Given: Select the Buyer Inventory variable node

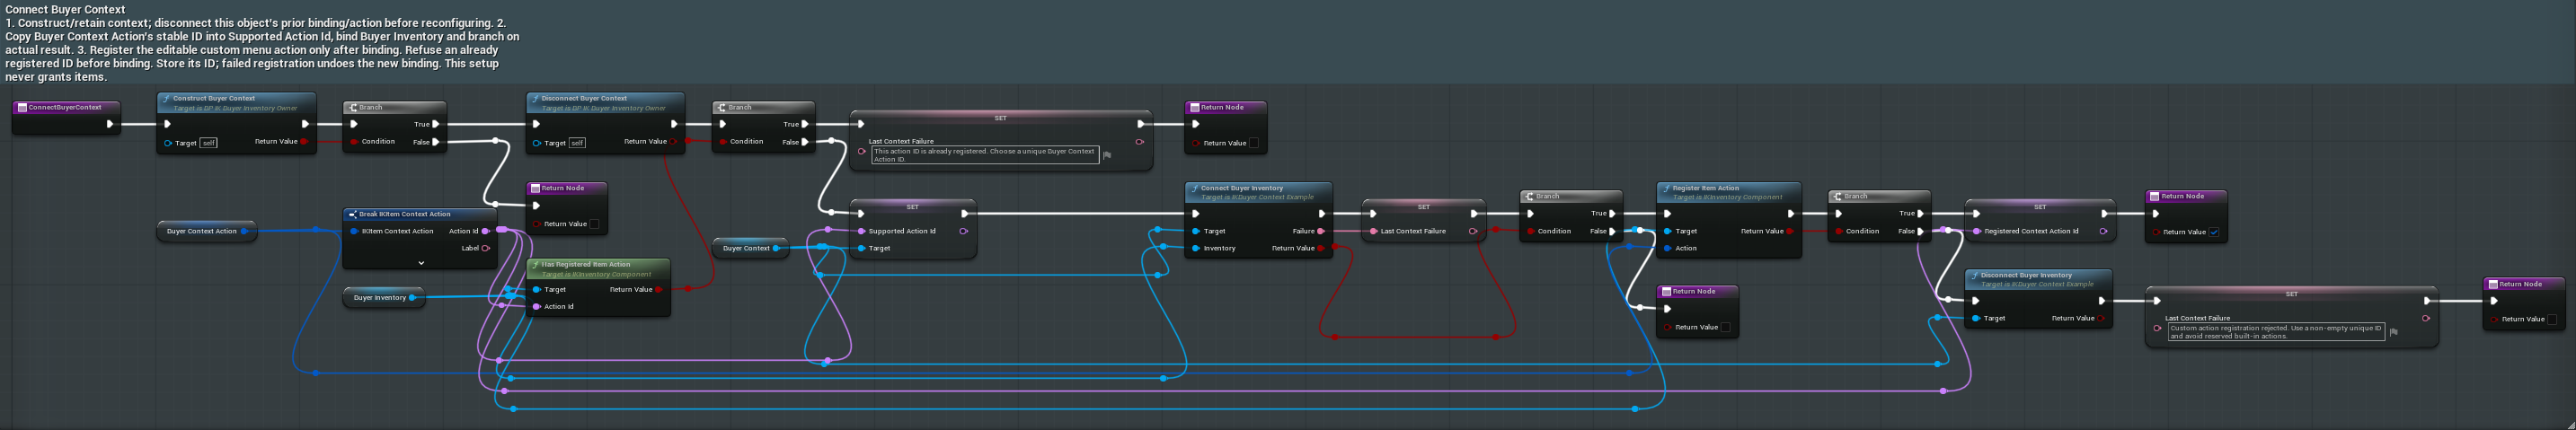Looking at the screenshot, I should [384, 297].
